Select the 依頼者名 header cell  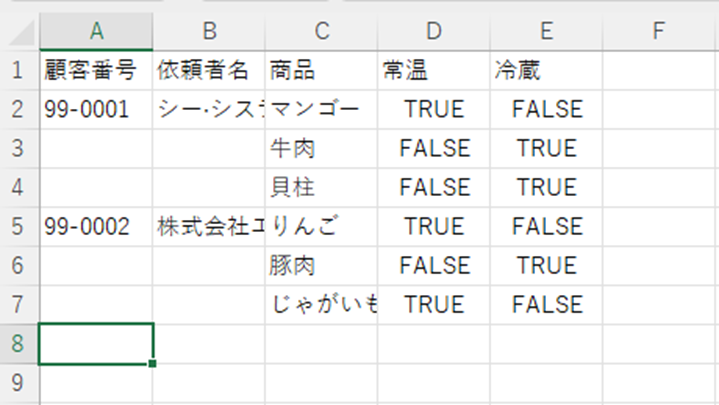[209, 70]
